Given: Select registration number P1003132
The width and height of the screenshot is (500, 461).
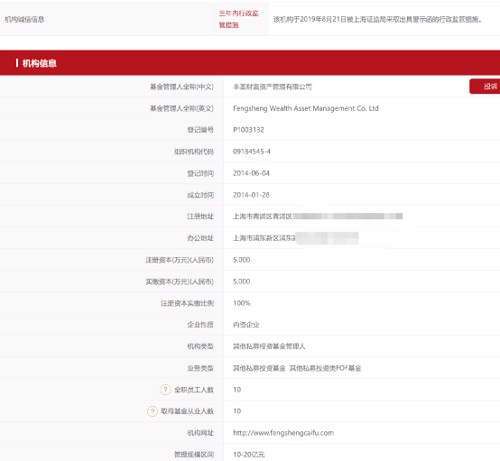Looking at the screenshot, I should [248, 130].
